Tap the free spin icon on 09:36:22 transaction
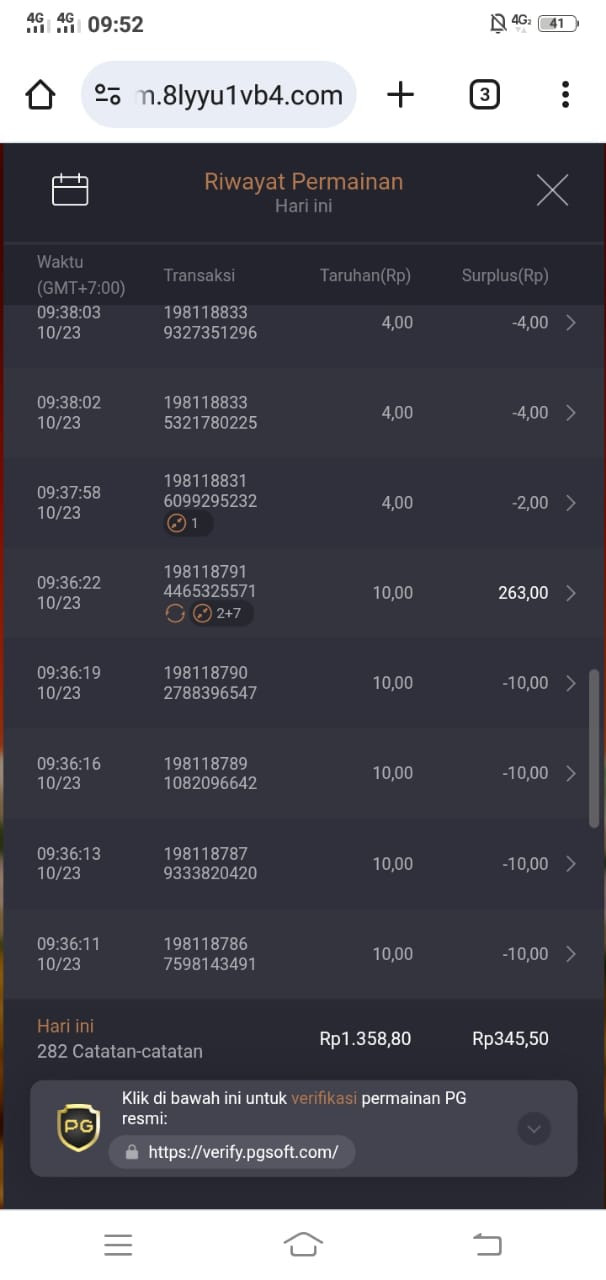606x1280 pixels. (x=175, y=614)
